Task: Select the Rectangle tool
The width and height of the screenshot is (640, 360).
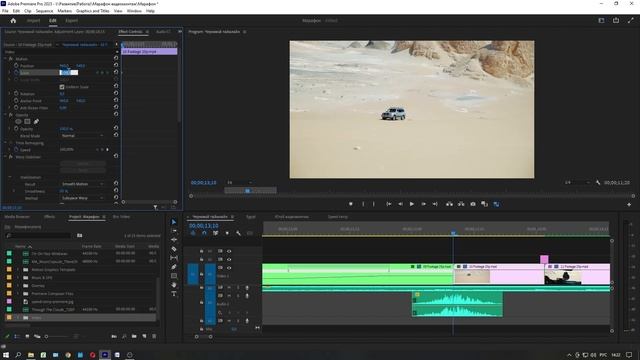Action: click(174, 276)
